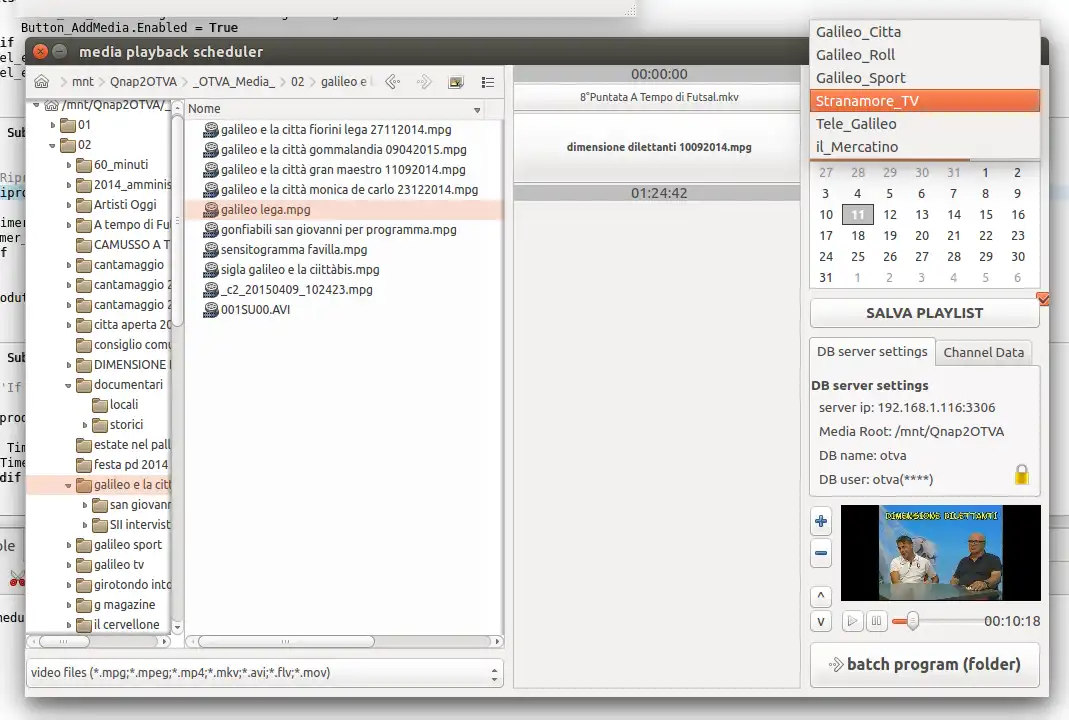Switch to the Channel Data tab
This screenshot has height=720, width=1069.
[983, 352]
